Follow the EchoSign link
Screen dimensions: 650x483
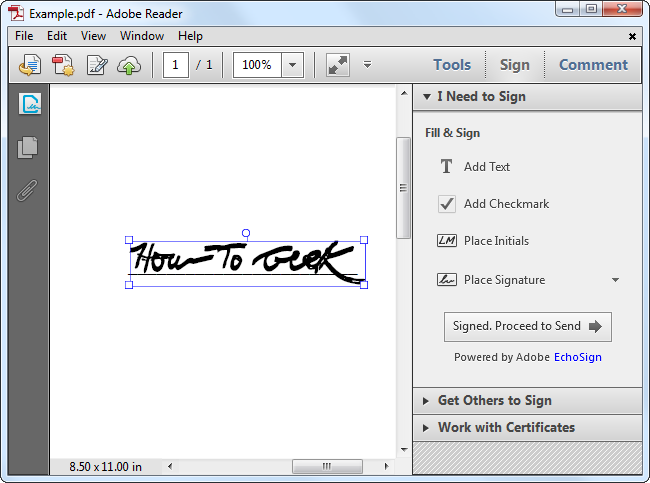tap(578, 357)
